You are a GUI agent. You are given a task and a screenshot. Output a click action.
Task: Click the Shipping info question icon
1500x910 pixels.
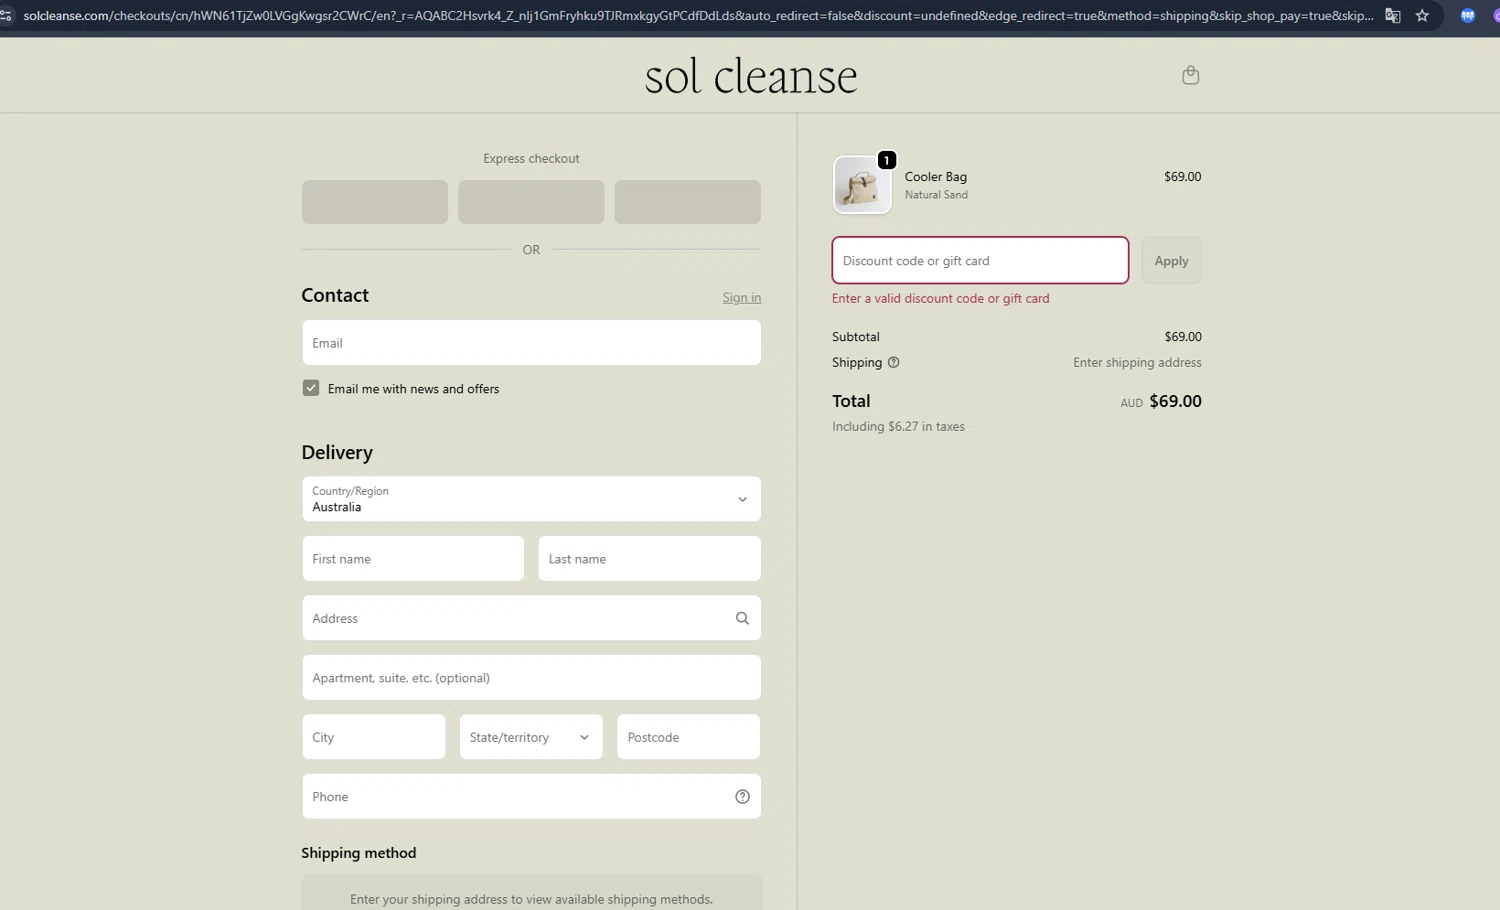894,363
